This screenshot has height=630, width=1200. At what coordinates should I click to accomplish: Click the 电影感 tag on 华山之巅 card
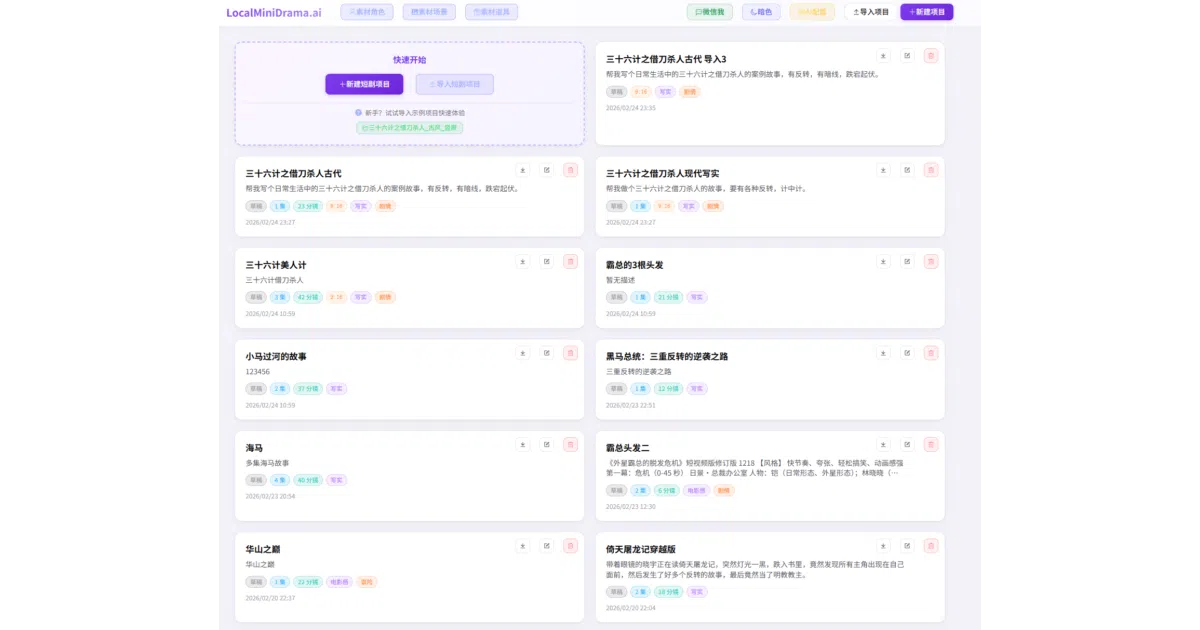tap(339, 582)
